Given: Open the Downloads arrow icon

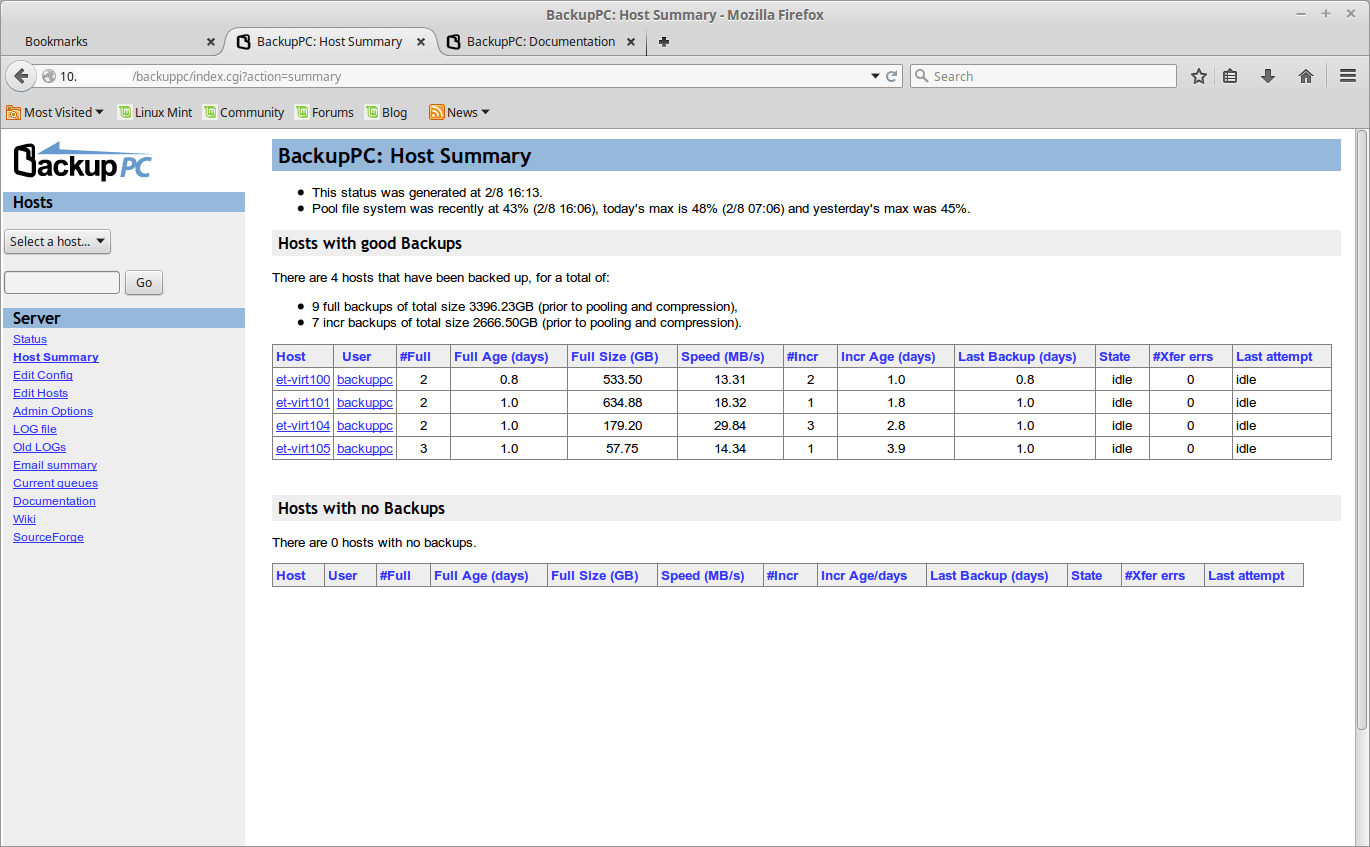Looking at the screenshot, I should (1268, 76).
